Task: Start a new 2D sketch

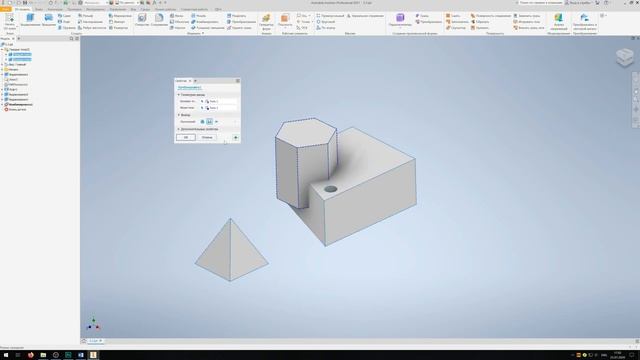Action: point(9,21)
